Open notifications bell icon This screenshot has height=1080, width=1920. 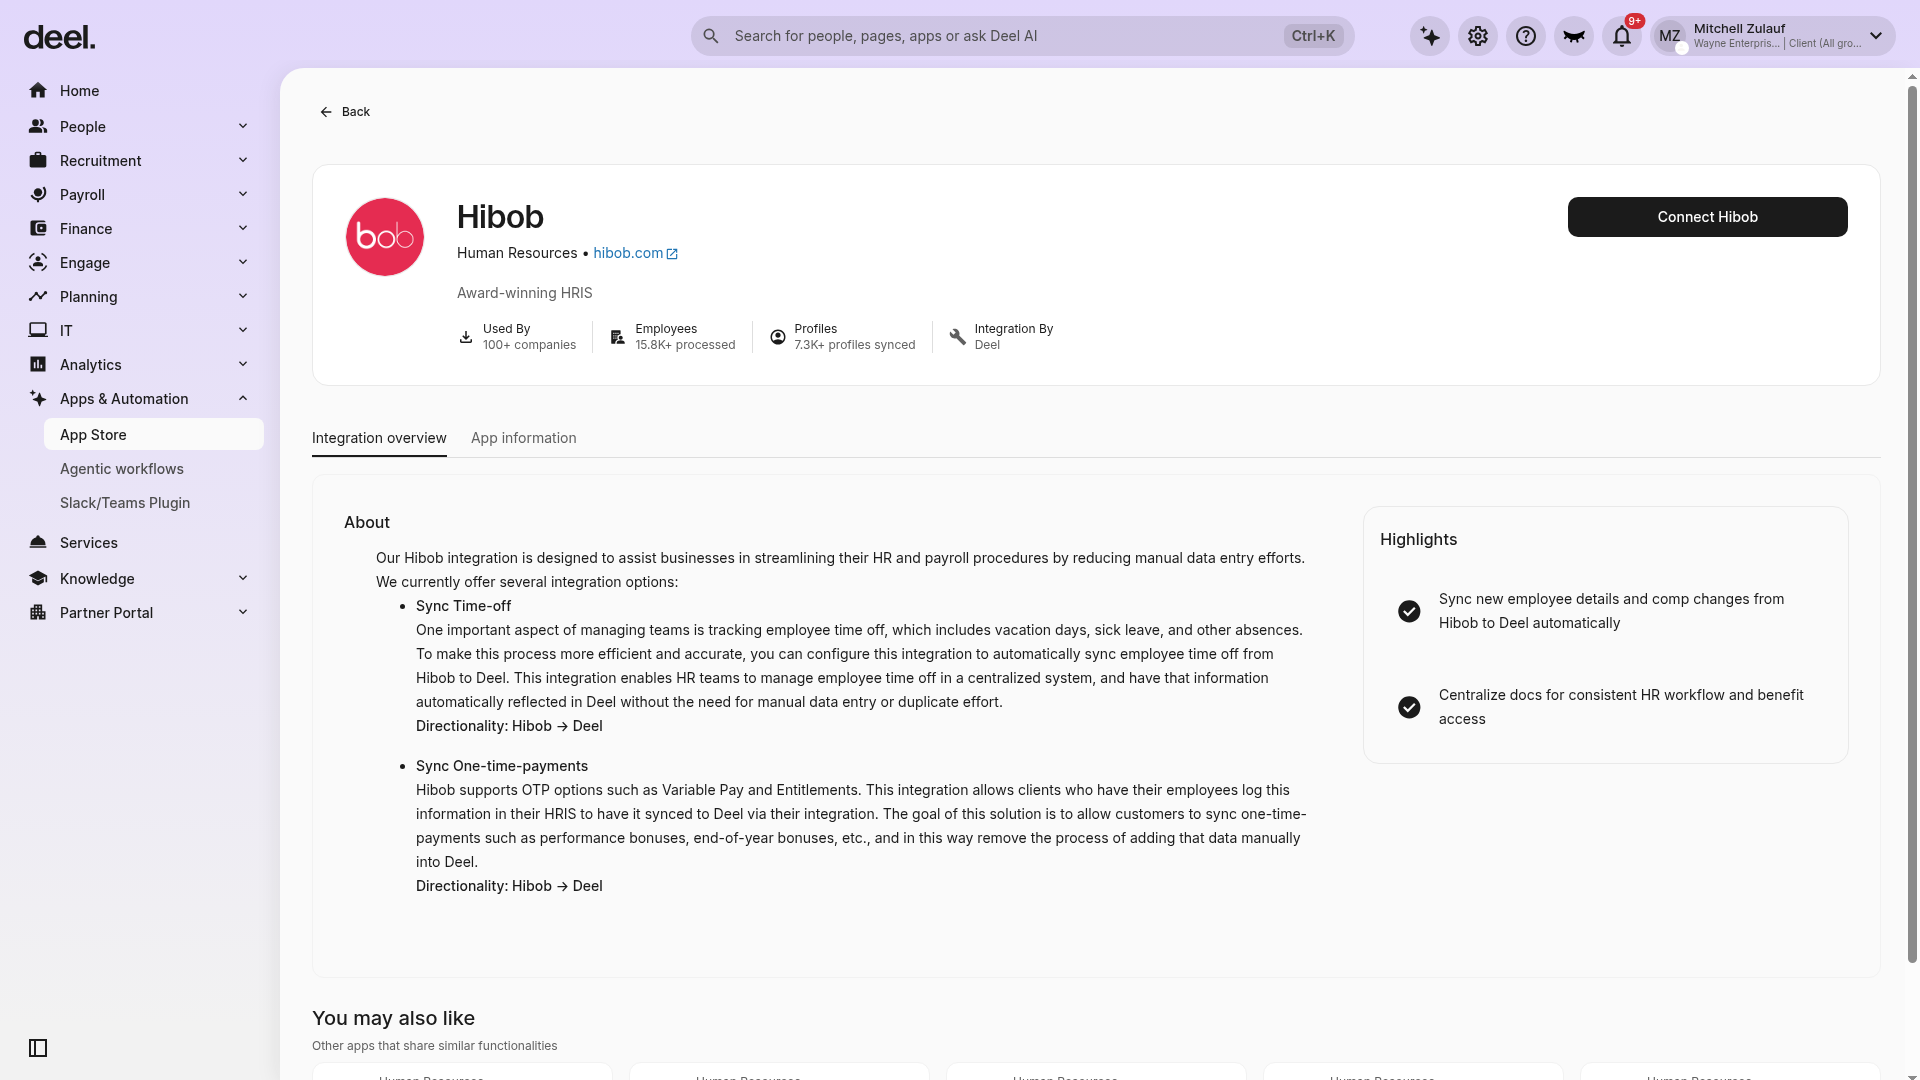click(1622, 36)
